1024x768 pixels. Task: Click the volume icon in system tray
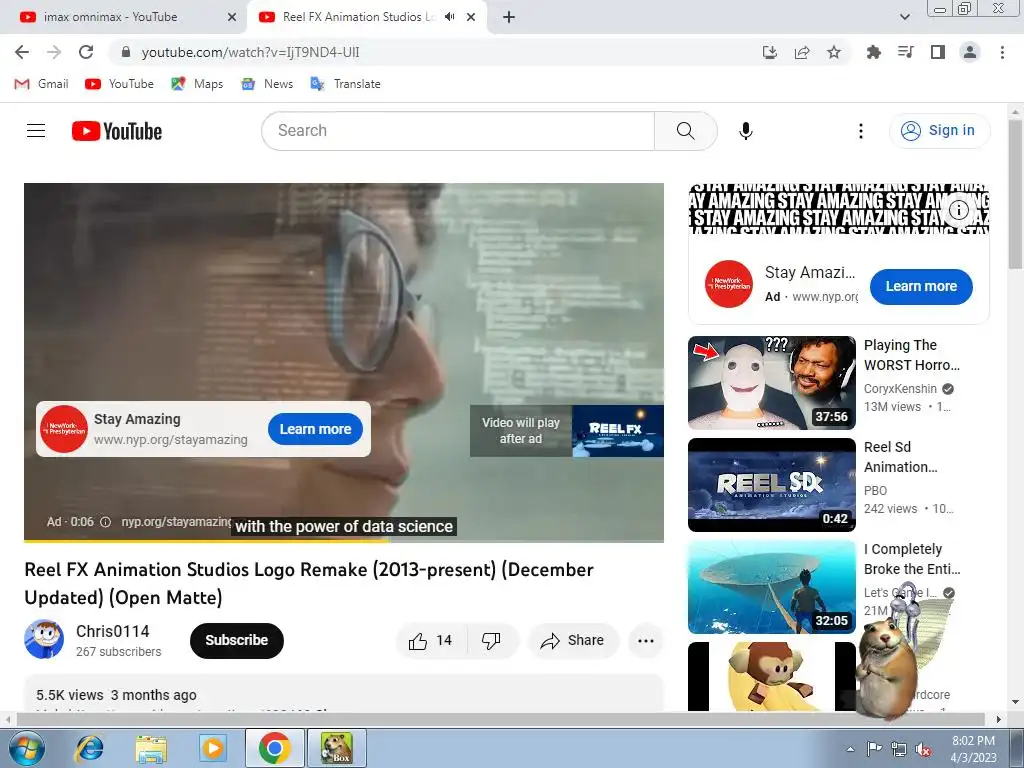coord(923,749)
